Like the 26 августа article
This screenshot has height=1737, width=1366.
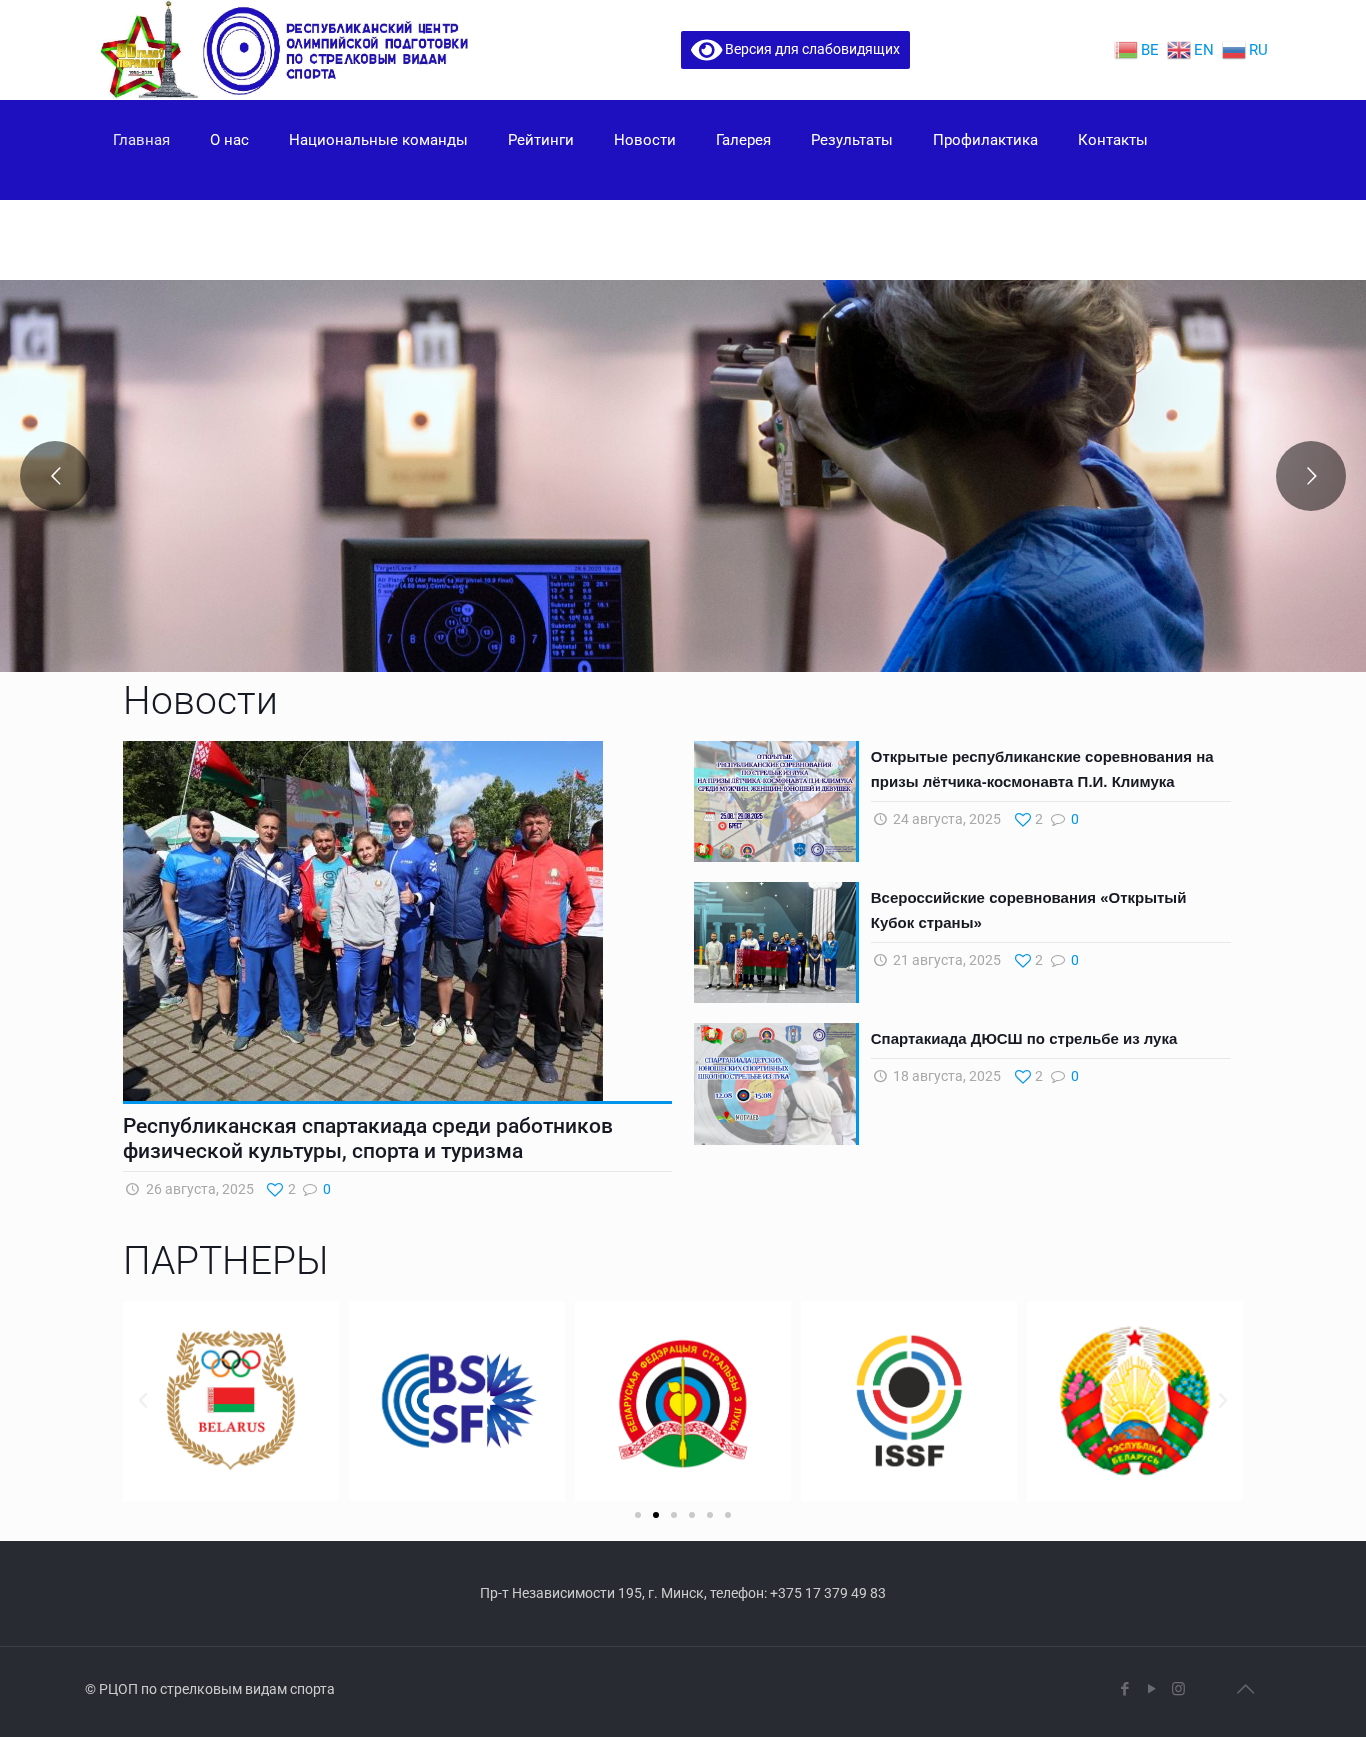(281, 1189)
